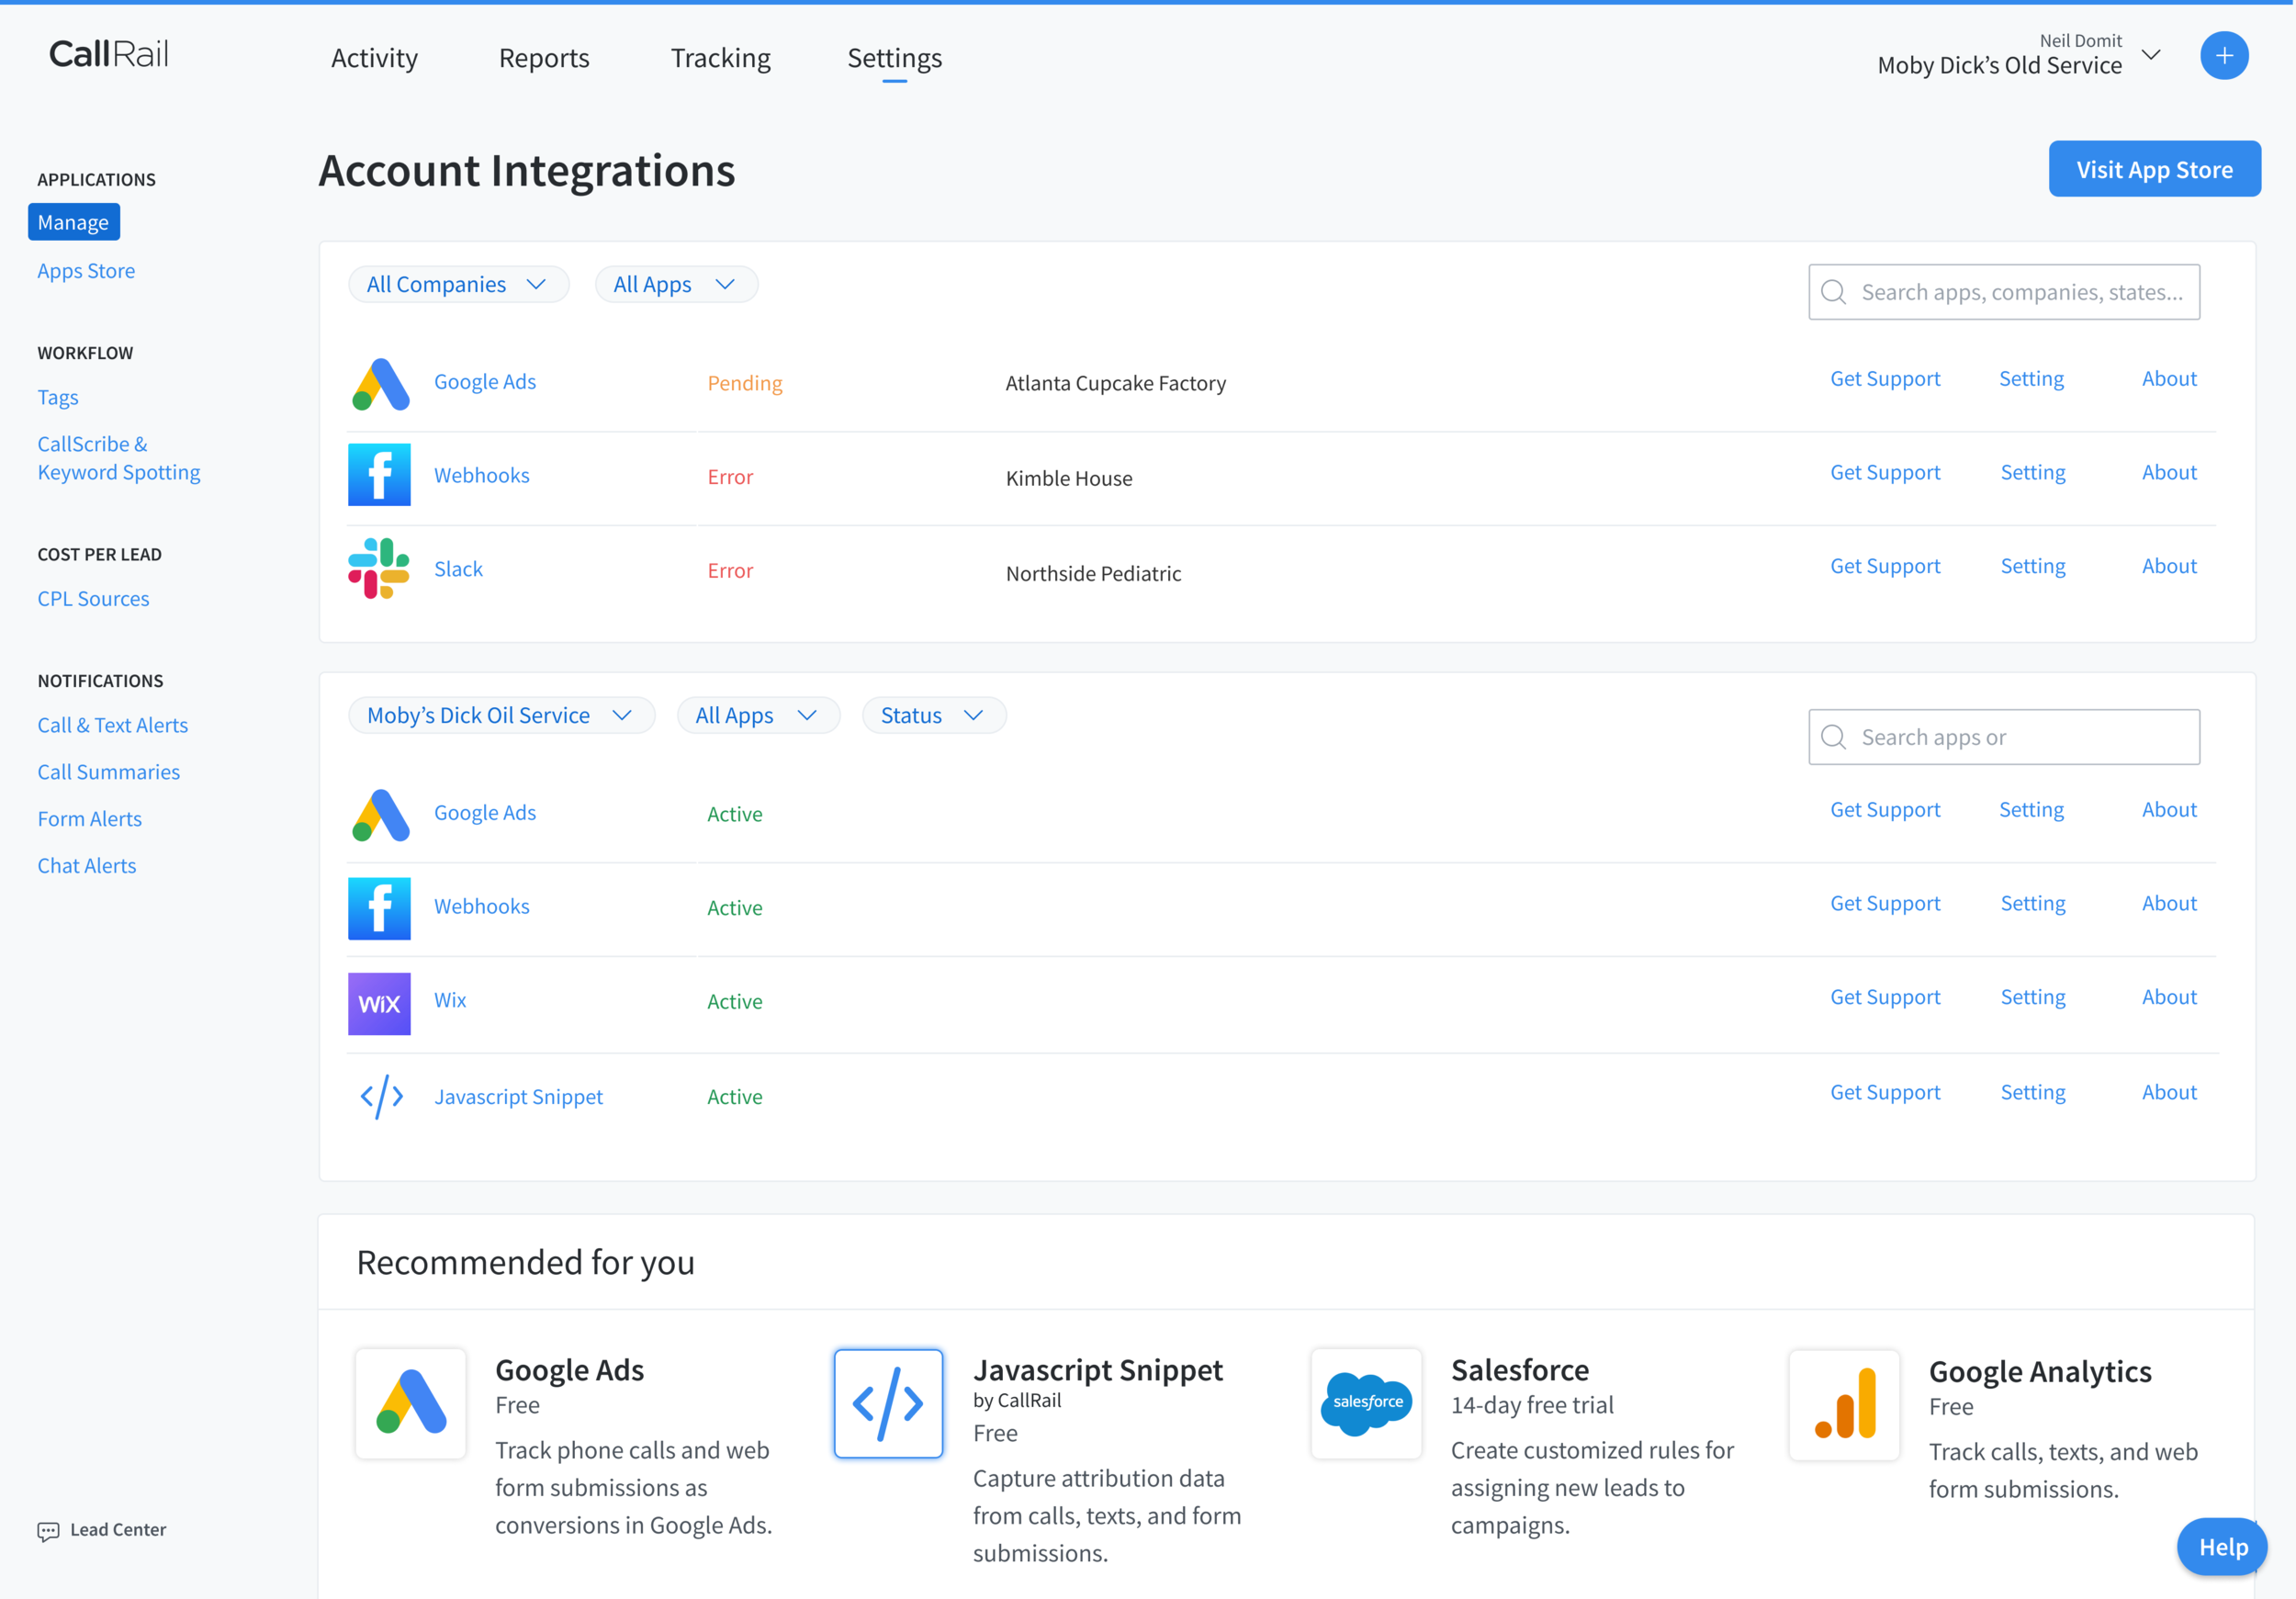Expand the All Apps filter beside Status

point(758,715)
